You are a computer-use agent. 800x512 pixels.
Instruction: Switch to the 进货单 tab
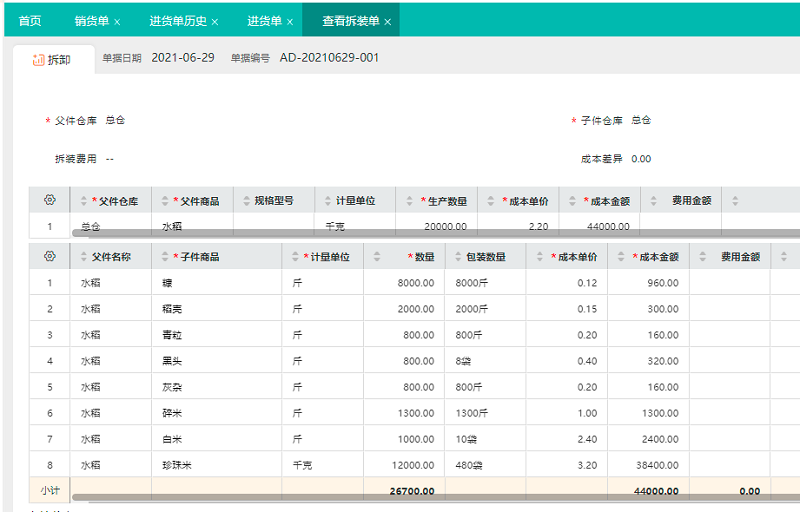(x=264, y=21)
